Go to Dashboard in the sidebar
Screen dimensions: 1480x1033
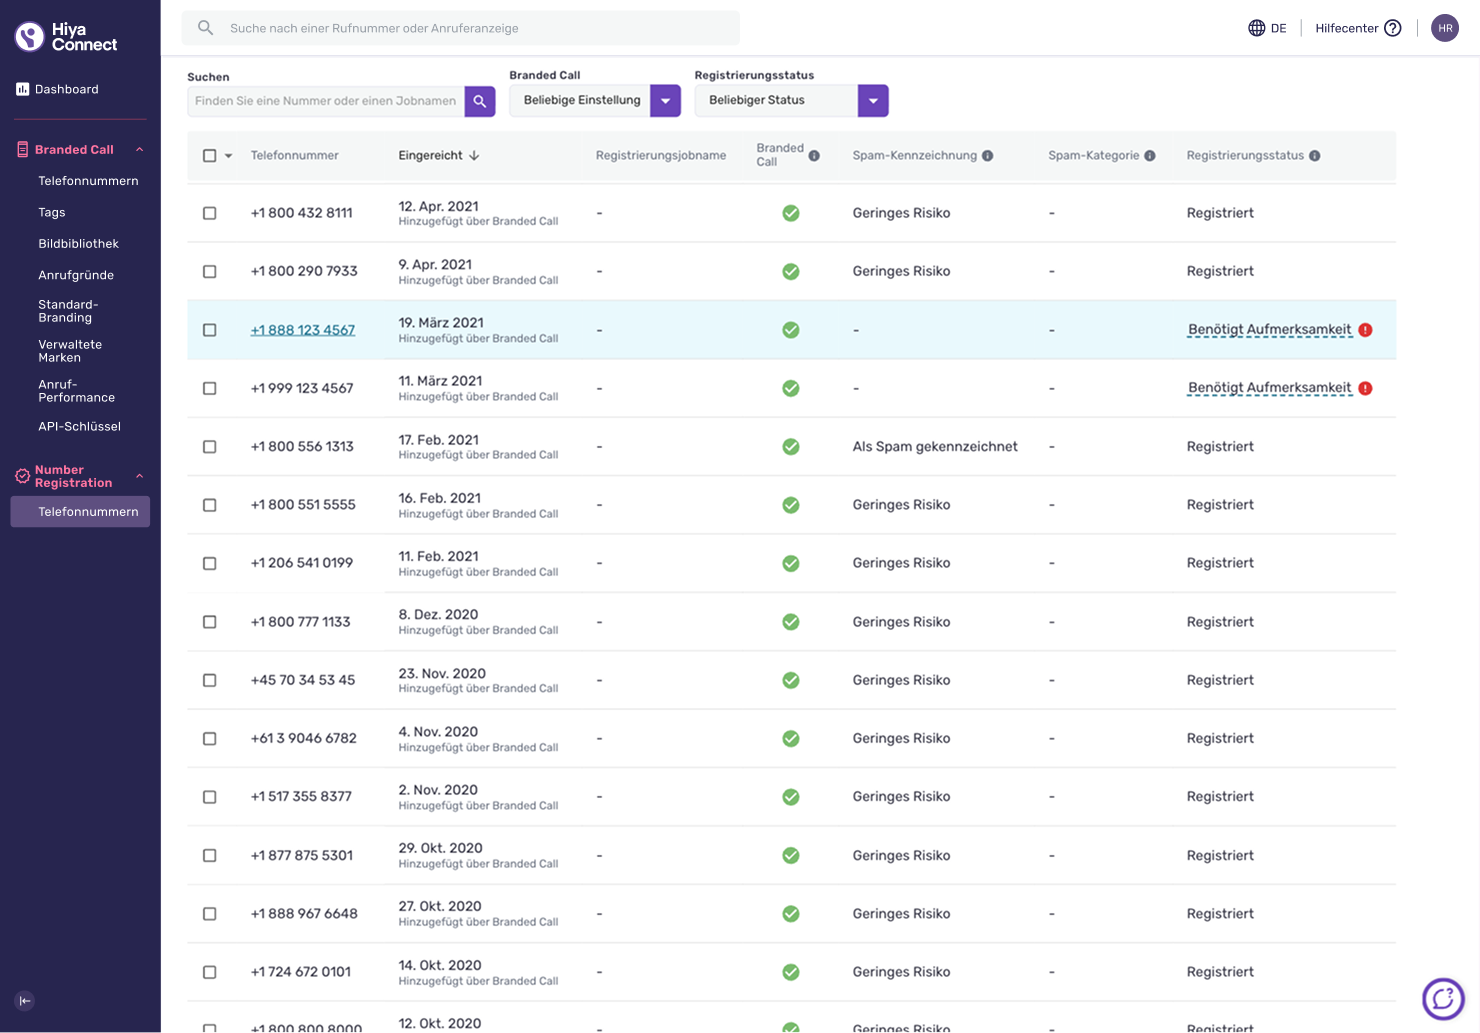66,89
